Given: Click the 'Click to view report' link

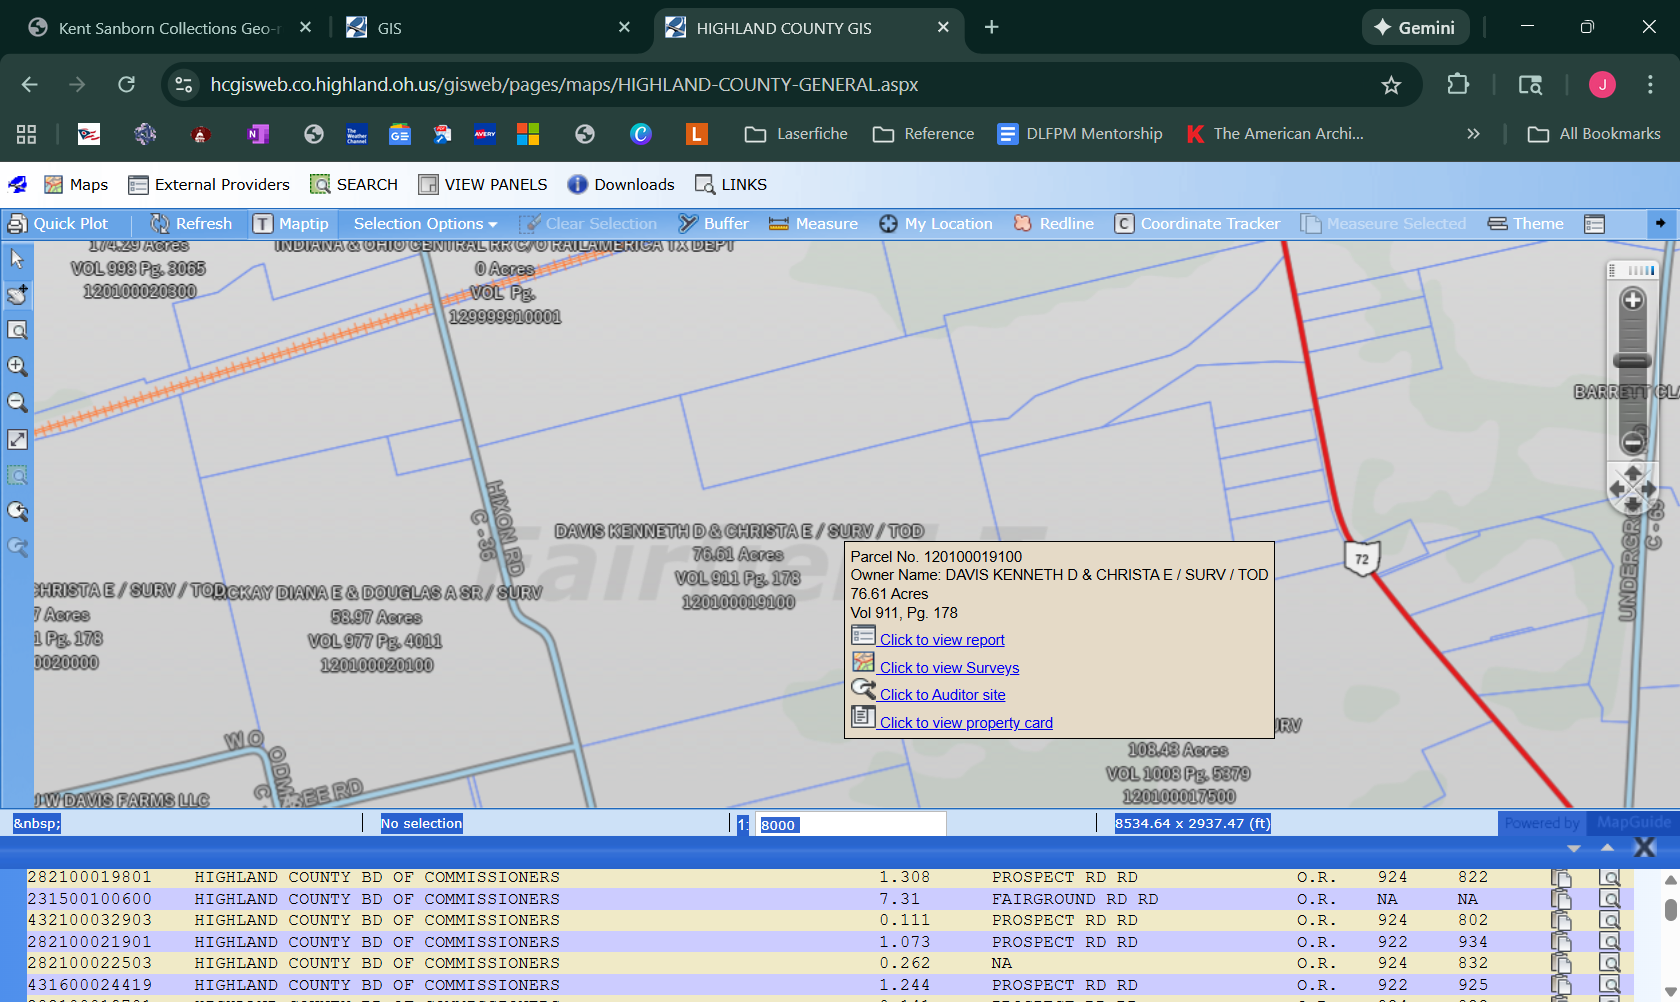Looking at the screenshot, I should pos(942,640).
